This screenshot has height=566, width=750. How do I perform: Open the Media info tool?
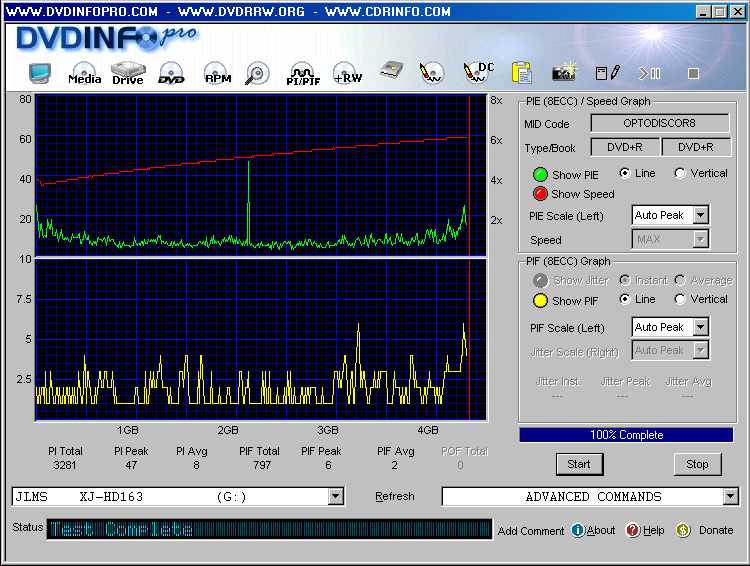pos(84,73)
